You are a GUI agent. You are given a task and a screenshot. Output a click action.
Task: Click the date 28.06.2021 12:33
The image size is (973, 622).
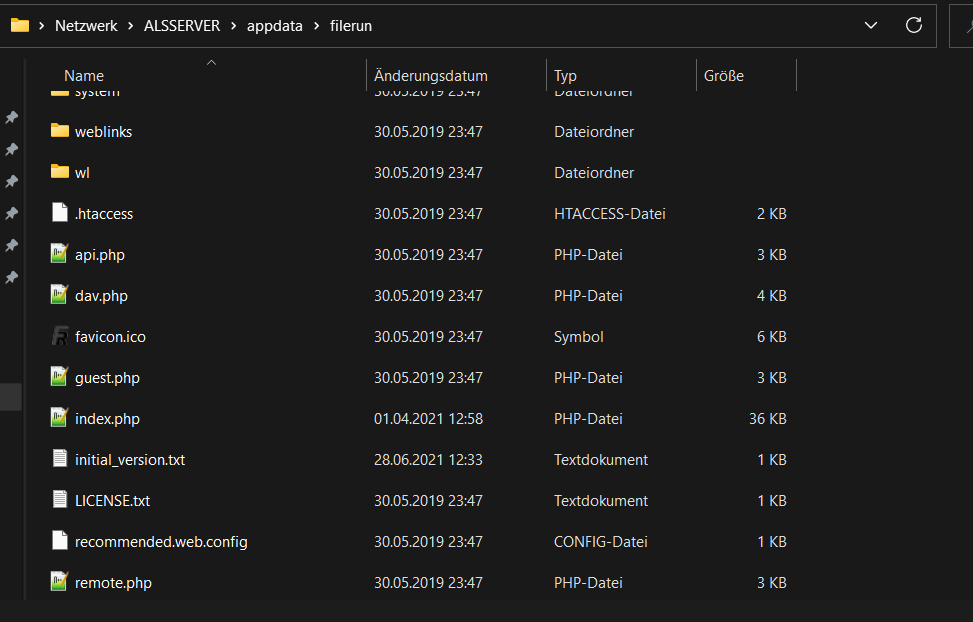[428, 459]
